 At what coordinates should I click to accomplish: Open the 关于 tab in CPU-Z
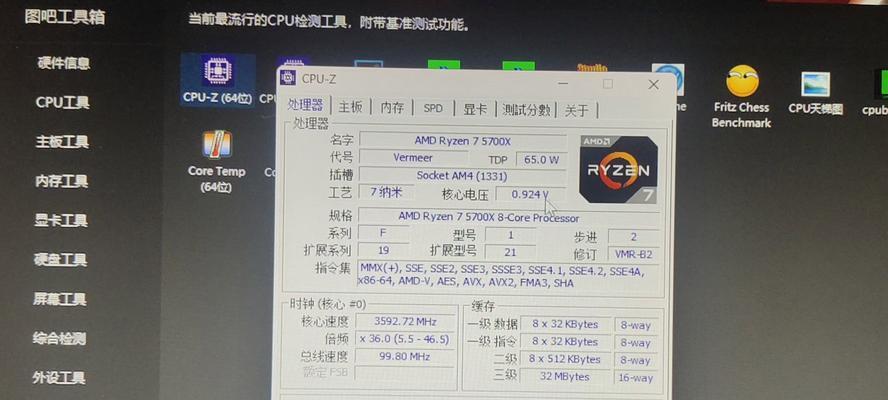(x=577, y=110)
